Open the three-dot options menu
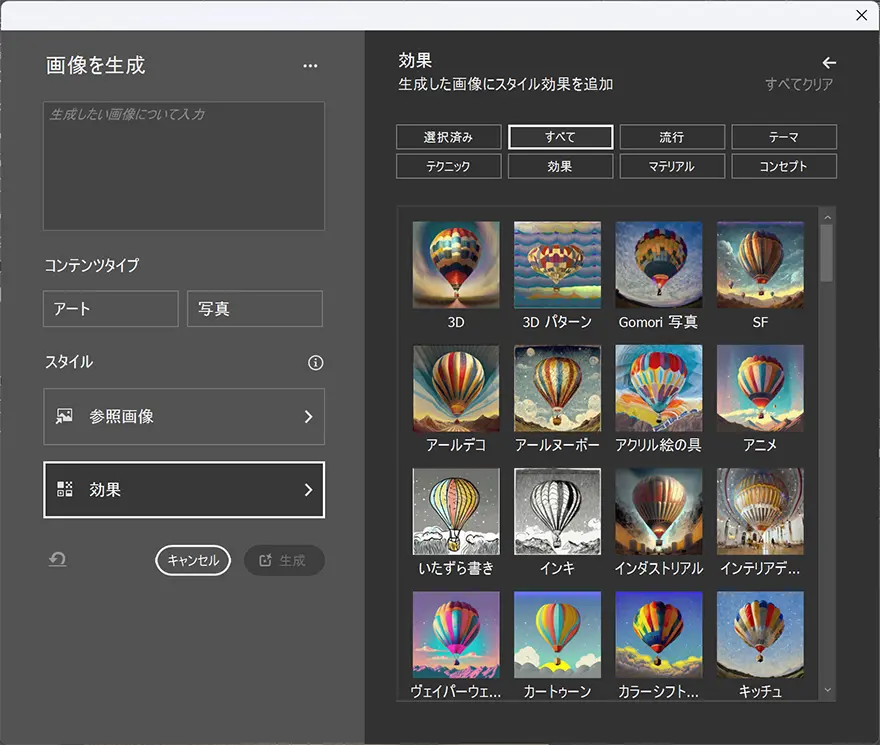Viewport: 880px width, 745px height. click(310, 66)
